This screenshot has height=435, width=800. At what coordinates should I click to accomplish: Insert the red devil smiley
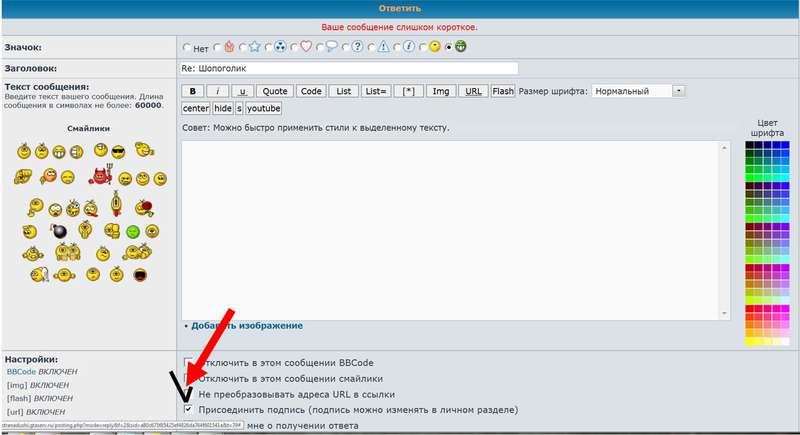[x=99, y=177]
